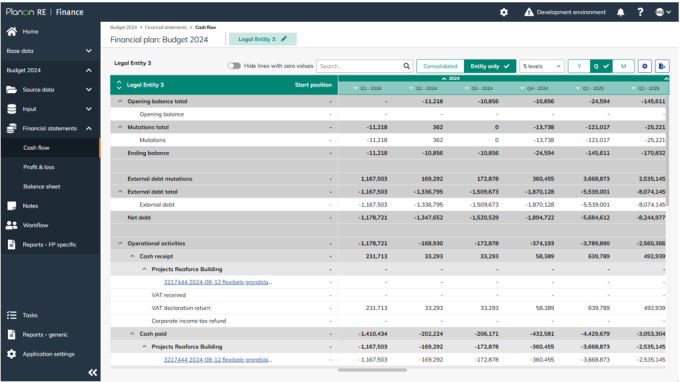Screen dimensions: 680x382
Task: Click Net debt row label
Action: (x=139, y=218)
